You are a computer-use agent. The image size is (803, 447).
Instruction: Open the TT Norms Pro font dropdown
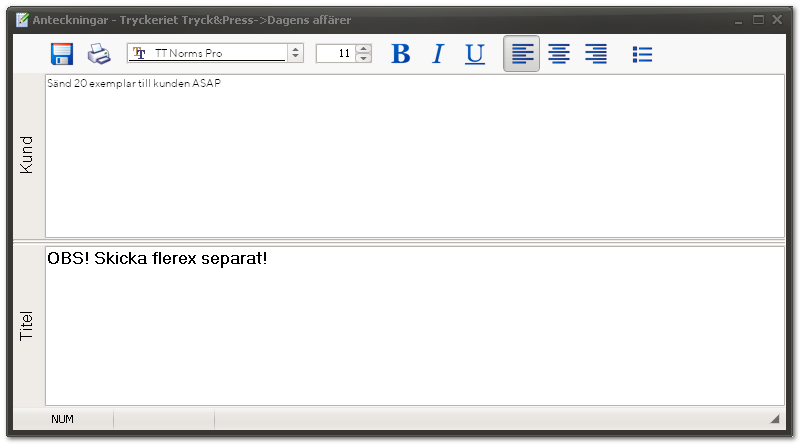295,53
